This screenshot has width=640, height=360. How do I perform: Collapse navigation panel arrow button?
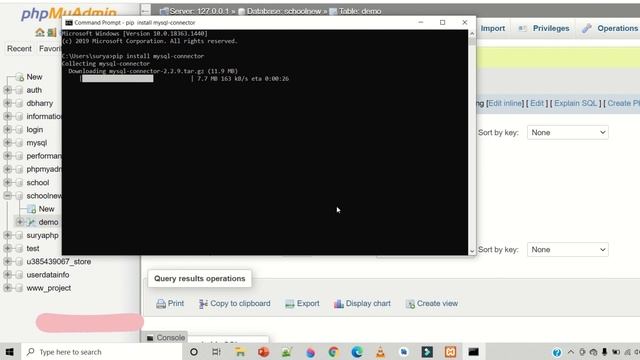pos(145,11)
